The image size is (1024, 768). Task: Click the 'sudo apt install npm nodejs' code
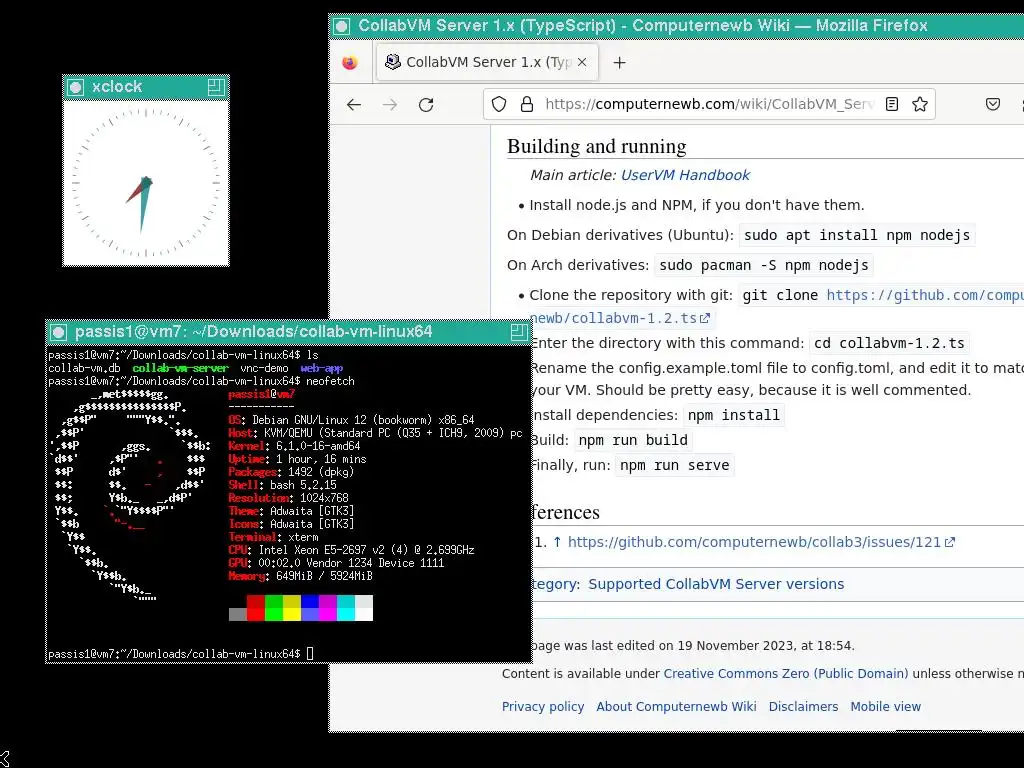pyautogui.click(x=857, y=235)
